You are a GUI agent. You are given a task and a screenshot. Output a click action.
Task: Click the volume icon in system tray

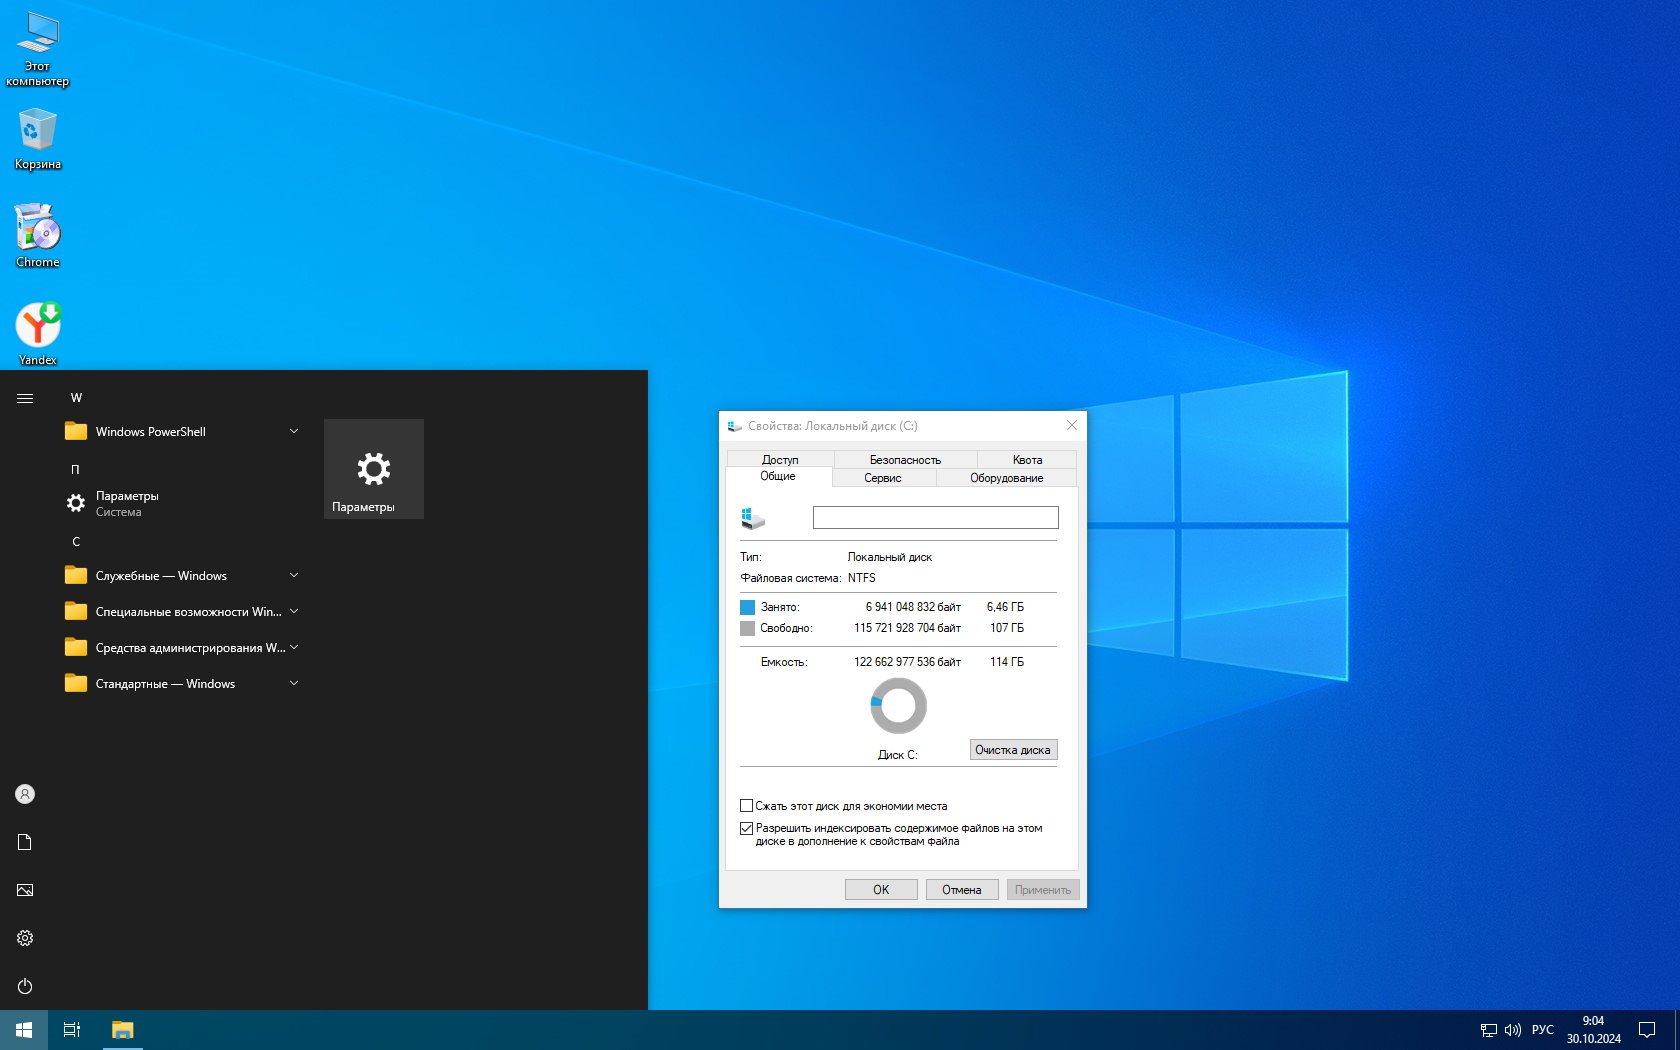[x=1512, y=1029]
